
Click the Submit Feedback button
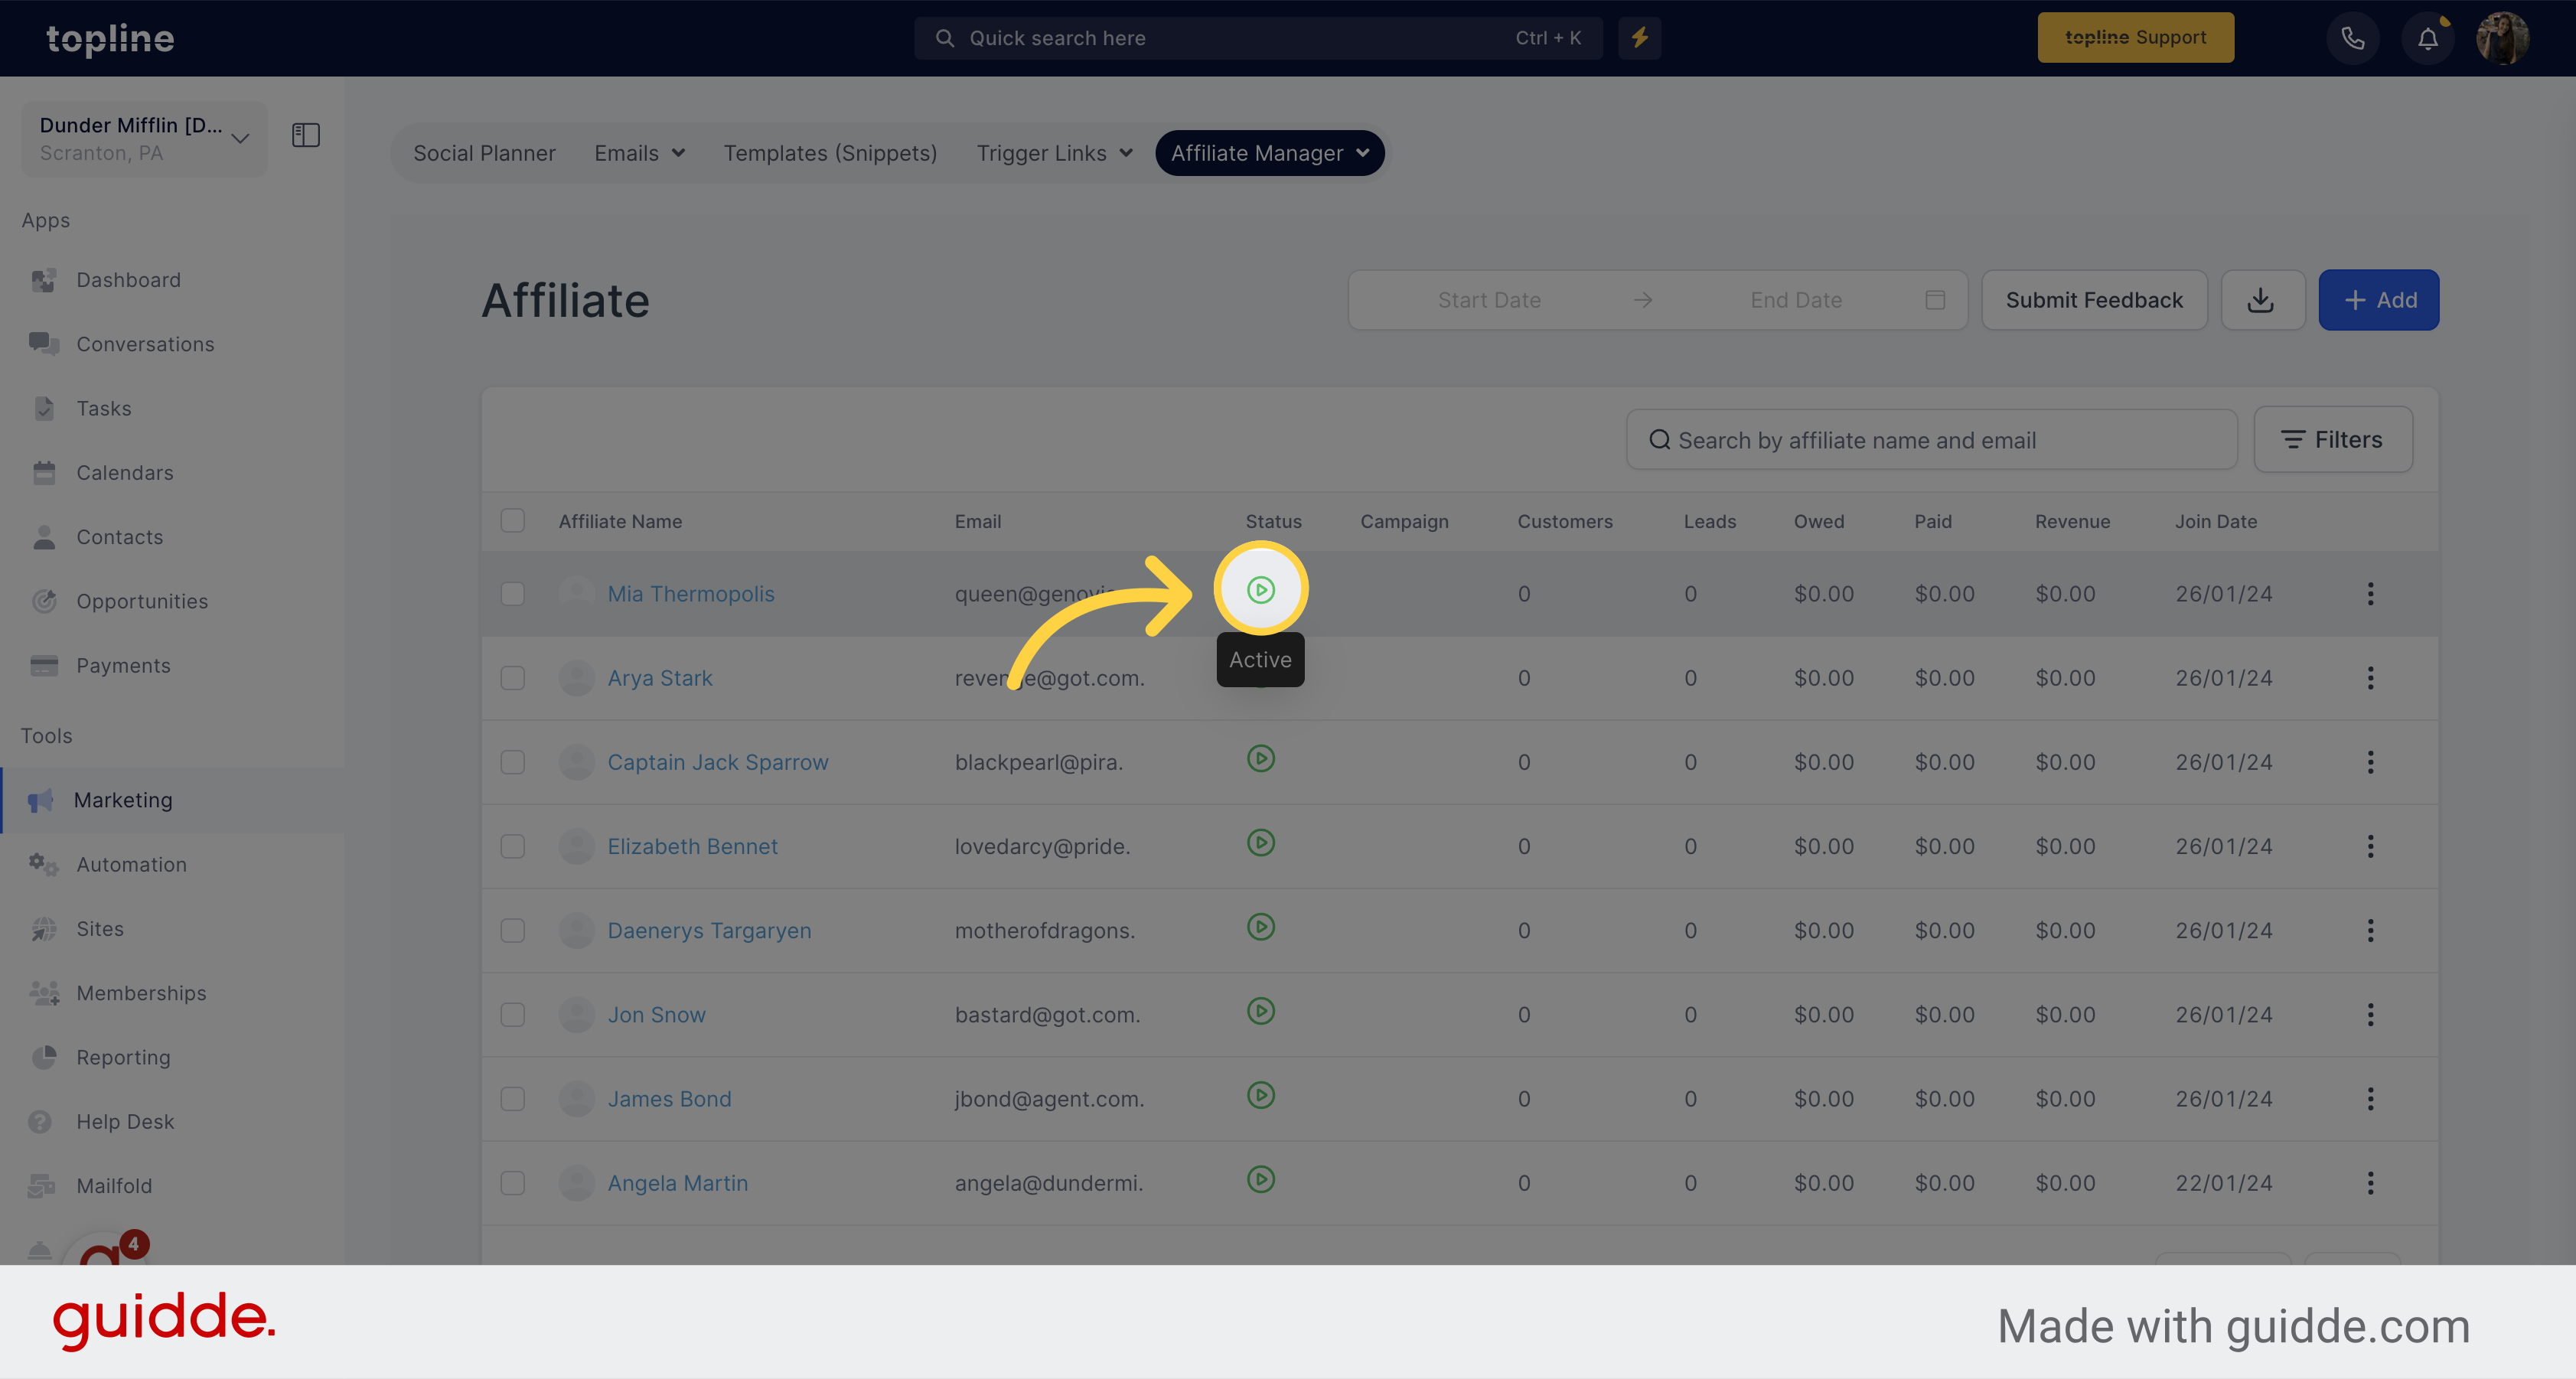[x=2094, y=298]
